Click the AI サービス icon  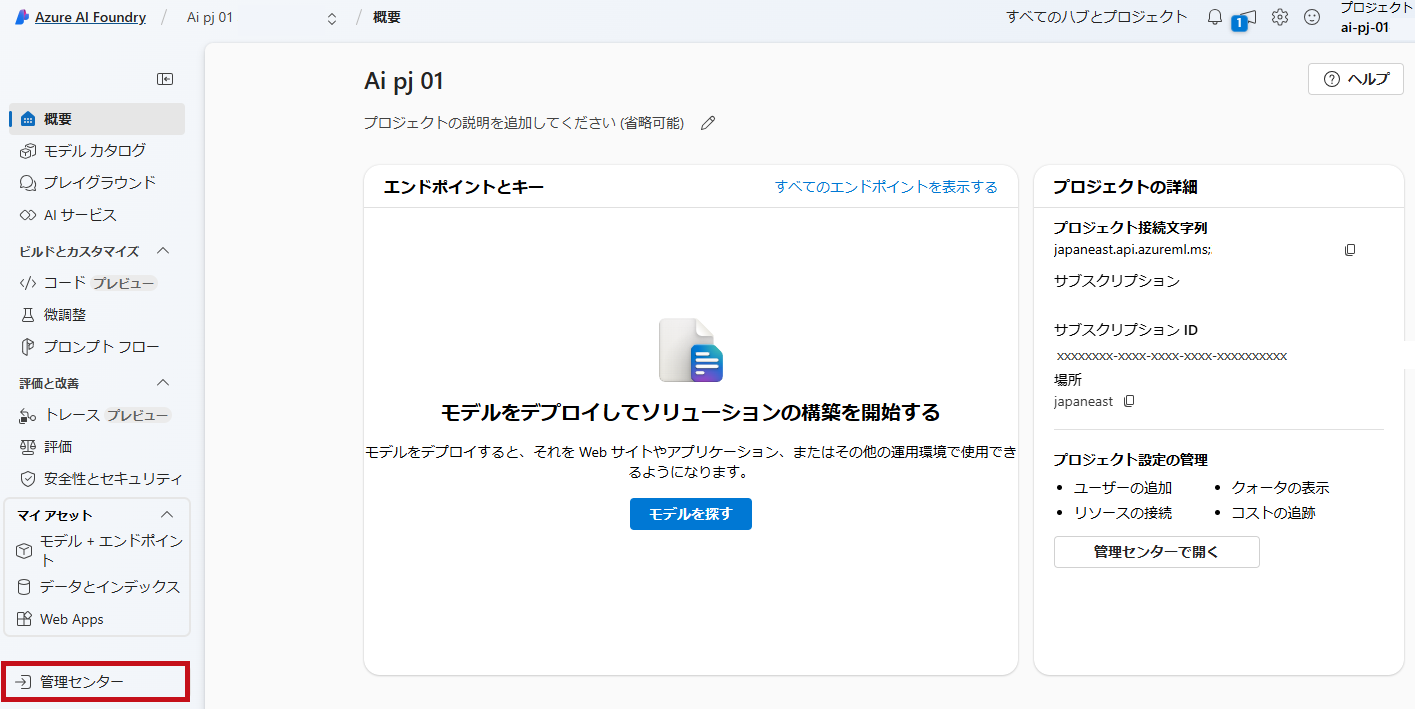tap(28, 215)
